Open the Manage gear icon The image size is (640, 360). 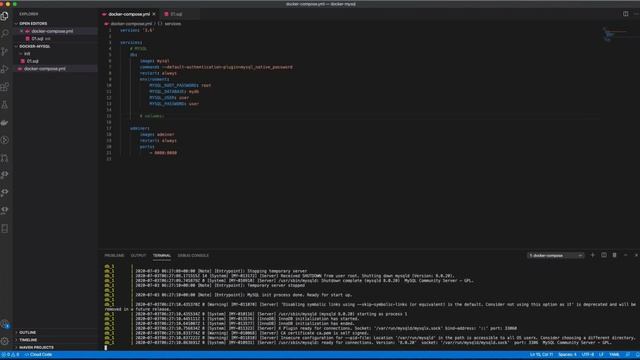point(5,341)
